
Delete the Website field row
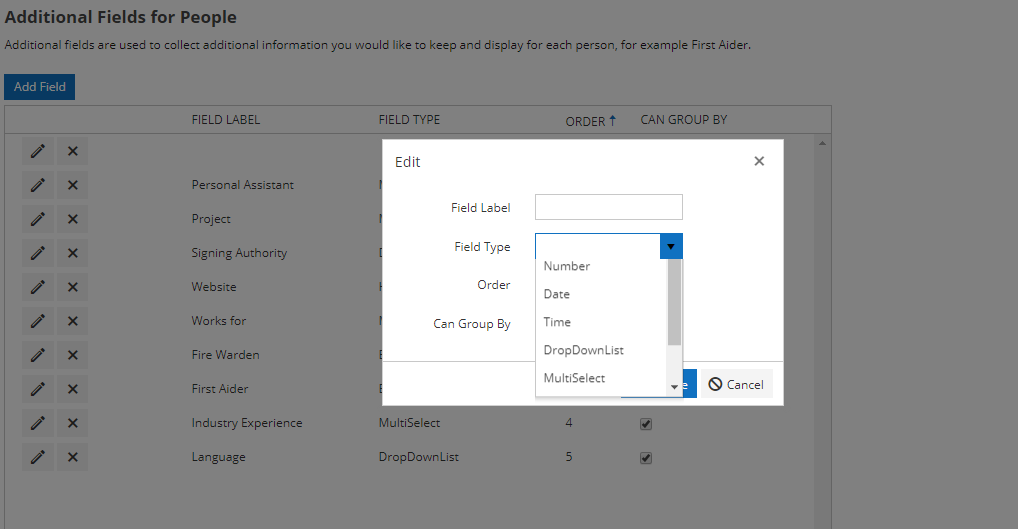[72, 287]
